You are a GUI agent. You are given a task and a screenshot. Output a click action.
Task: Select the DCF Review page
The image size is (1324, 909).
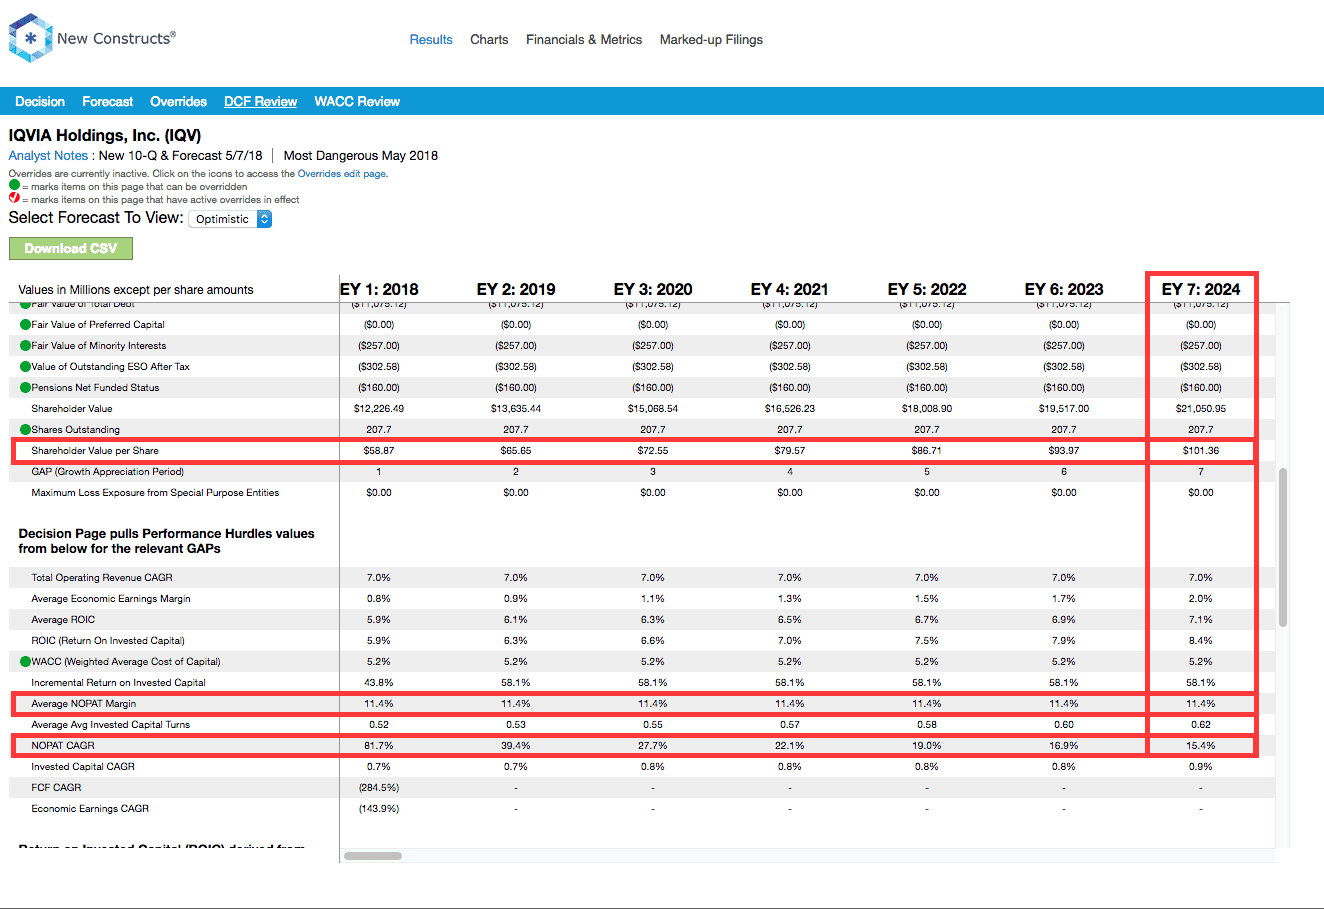coord(260,101)
